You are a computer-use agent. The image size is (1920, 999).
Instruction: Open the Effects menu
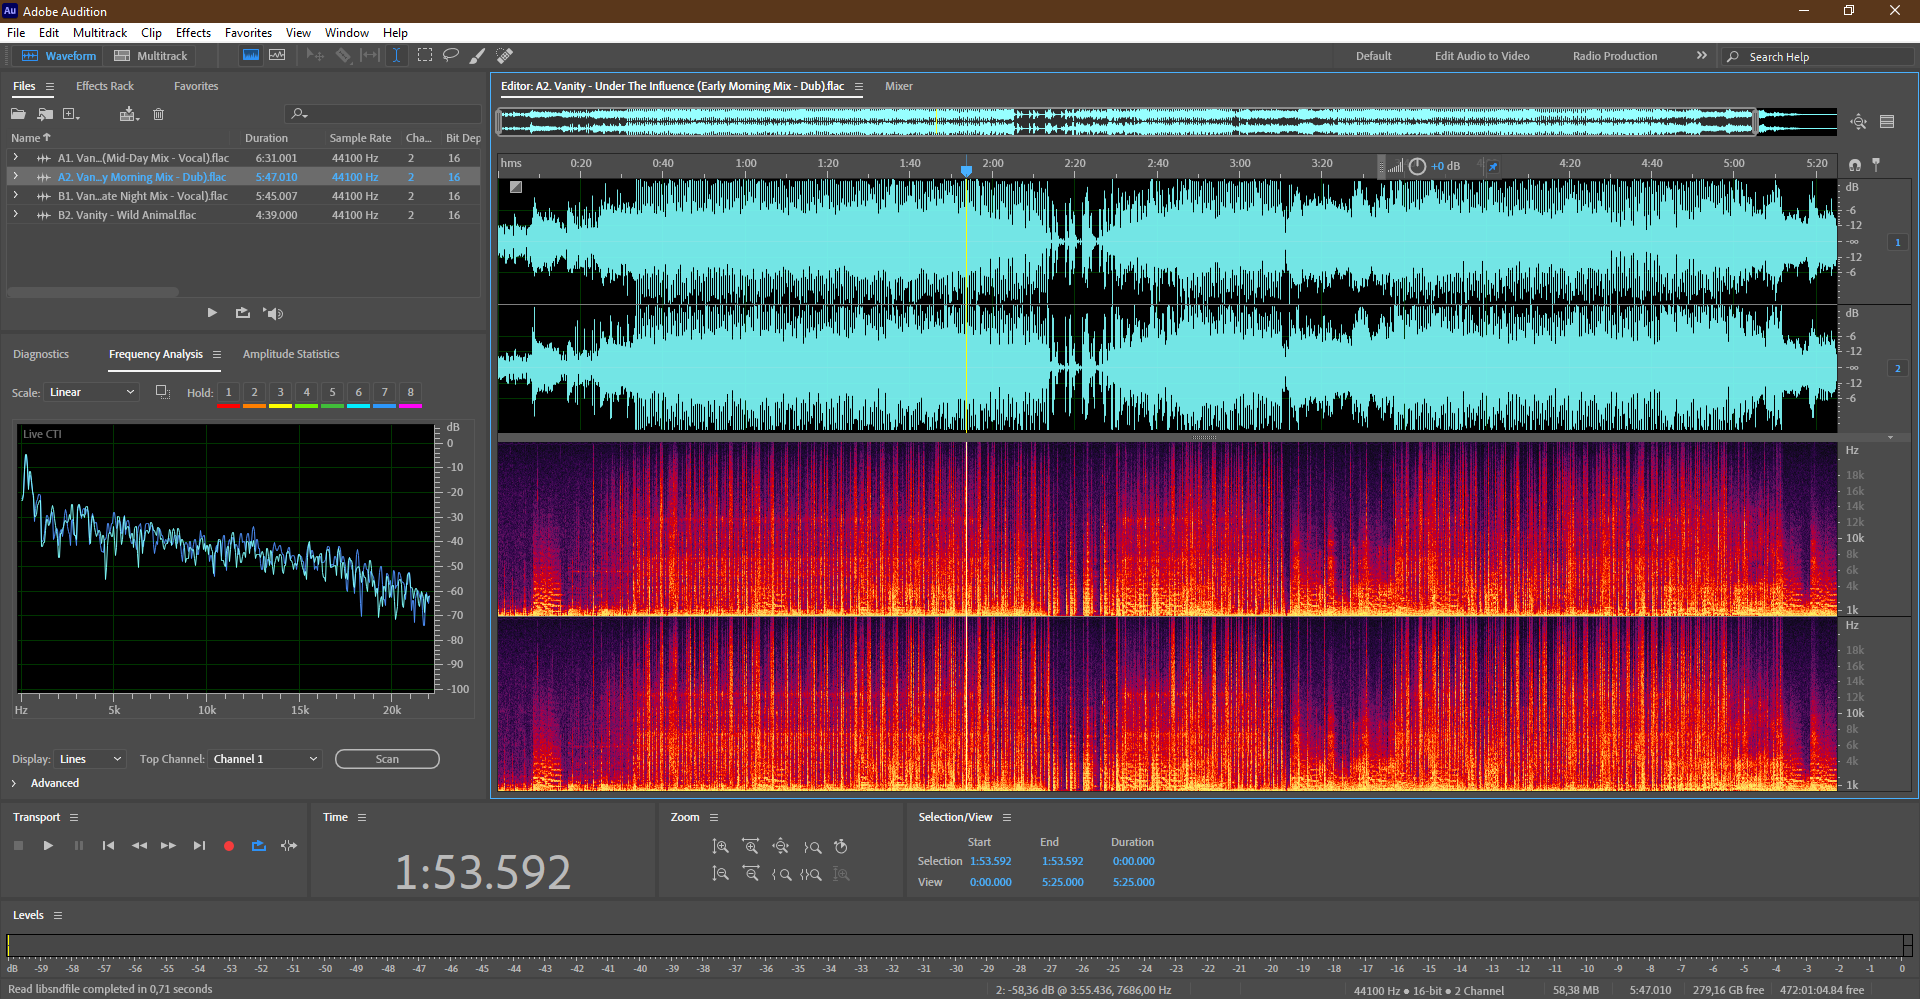[x=193, y=33]
